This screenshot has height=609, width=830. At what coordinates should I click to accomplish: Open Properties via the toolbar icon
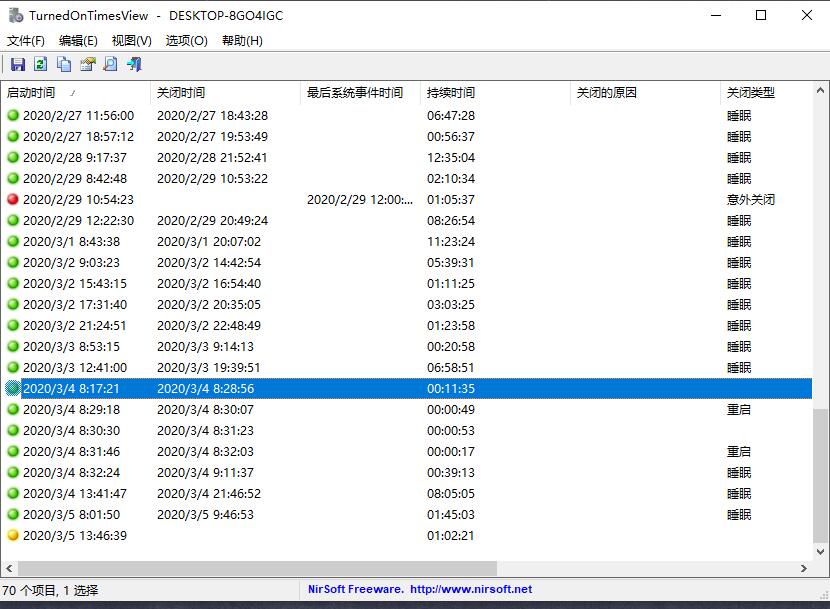[x=87, y=65]
